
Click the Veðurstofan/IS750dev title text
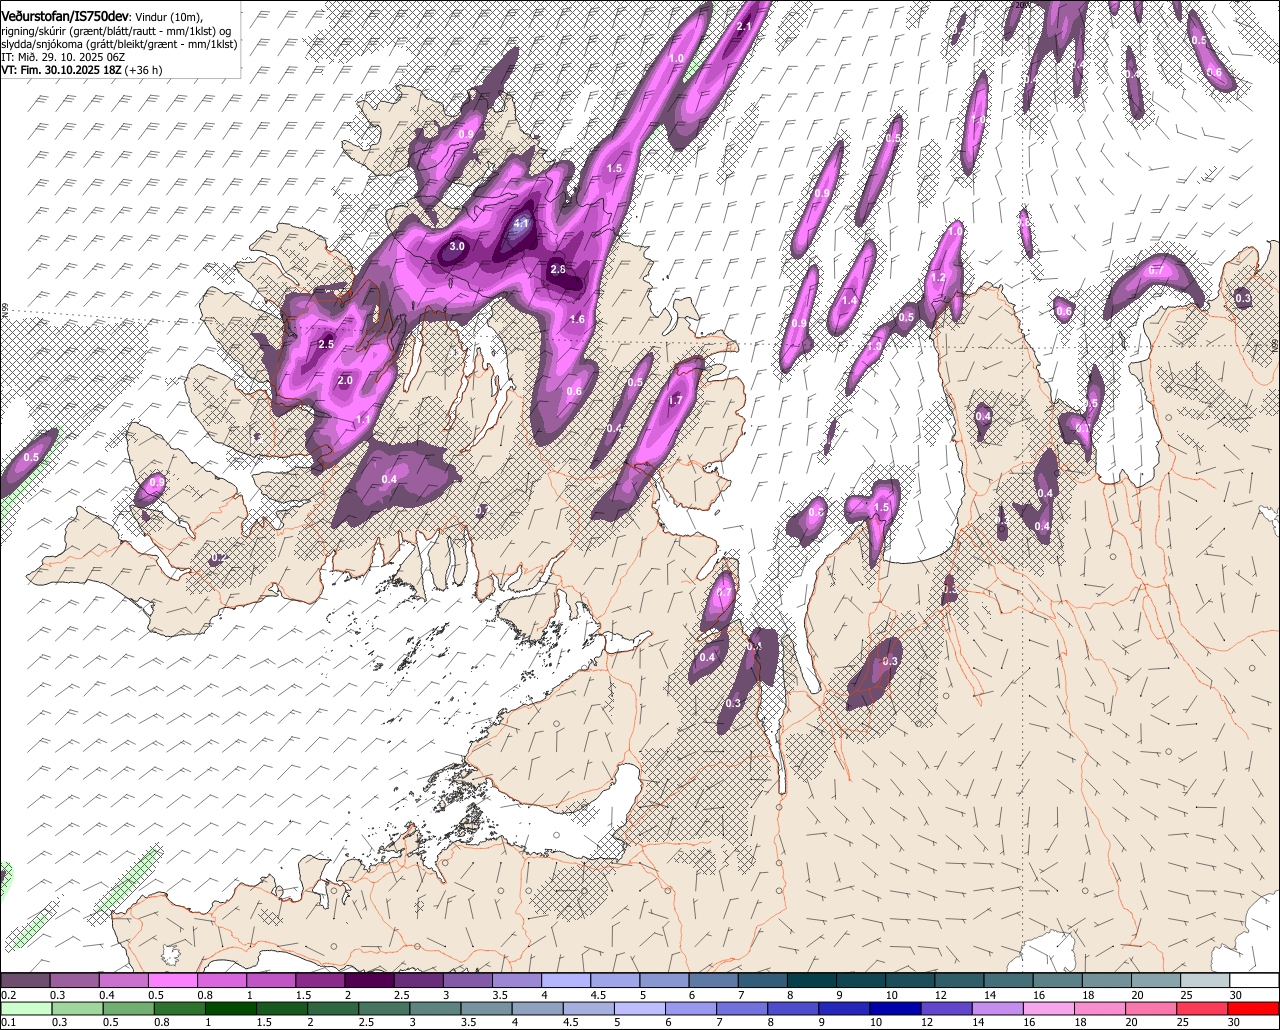click(x=65, y=15)
